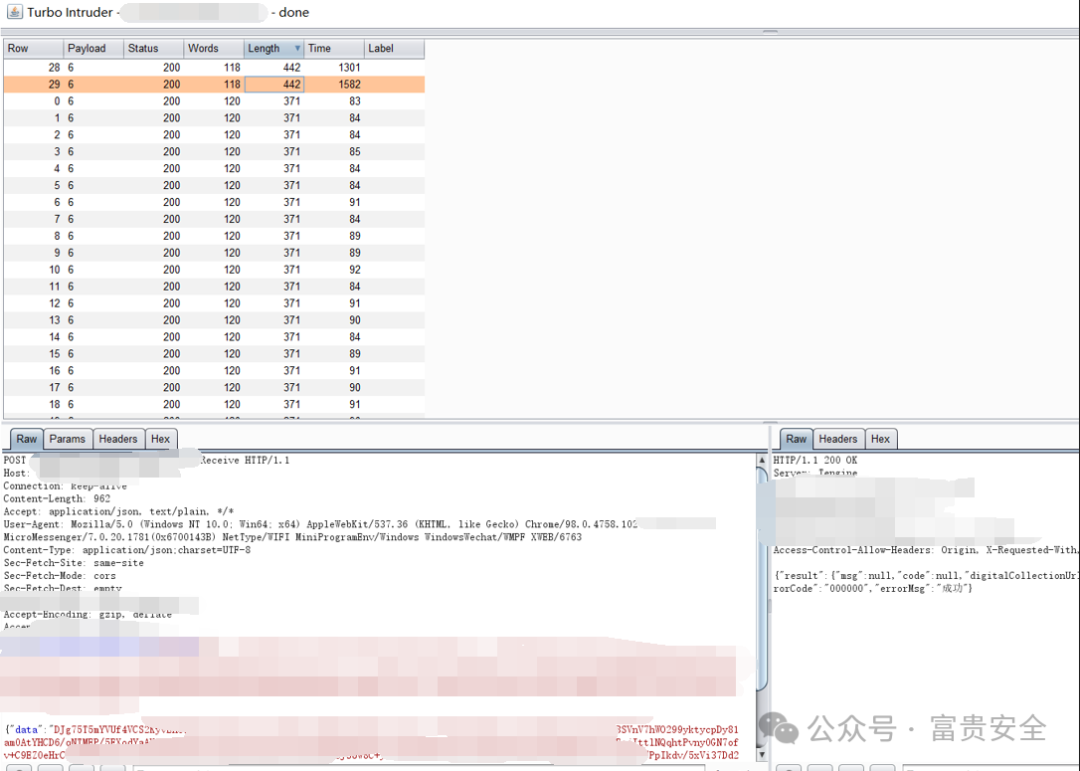The height and width of the screenshot is (771, 1080).
Task: Sort results by the Status column header
Action: [153, 48]
